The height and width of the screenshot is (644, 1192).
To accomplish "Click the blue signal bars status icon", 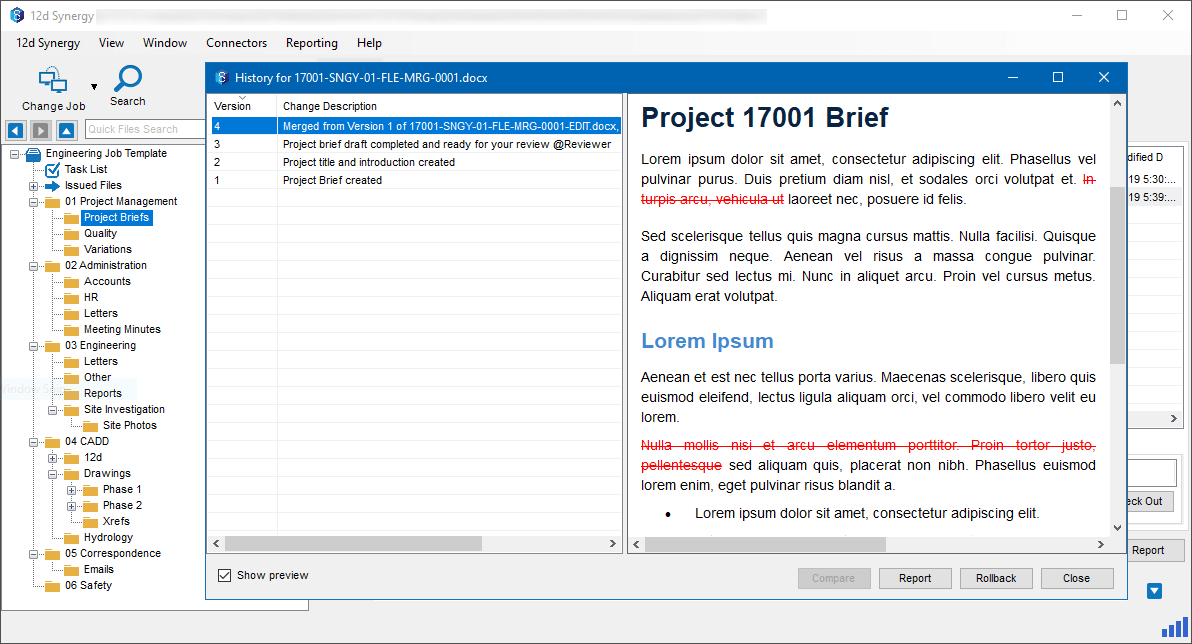I will [1174, 627].
